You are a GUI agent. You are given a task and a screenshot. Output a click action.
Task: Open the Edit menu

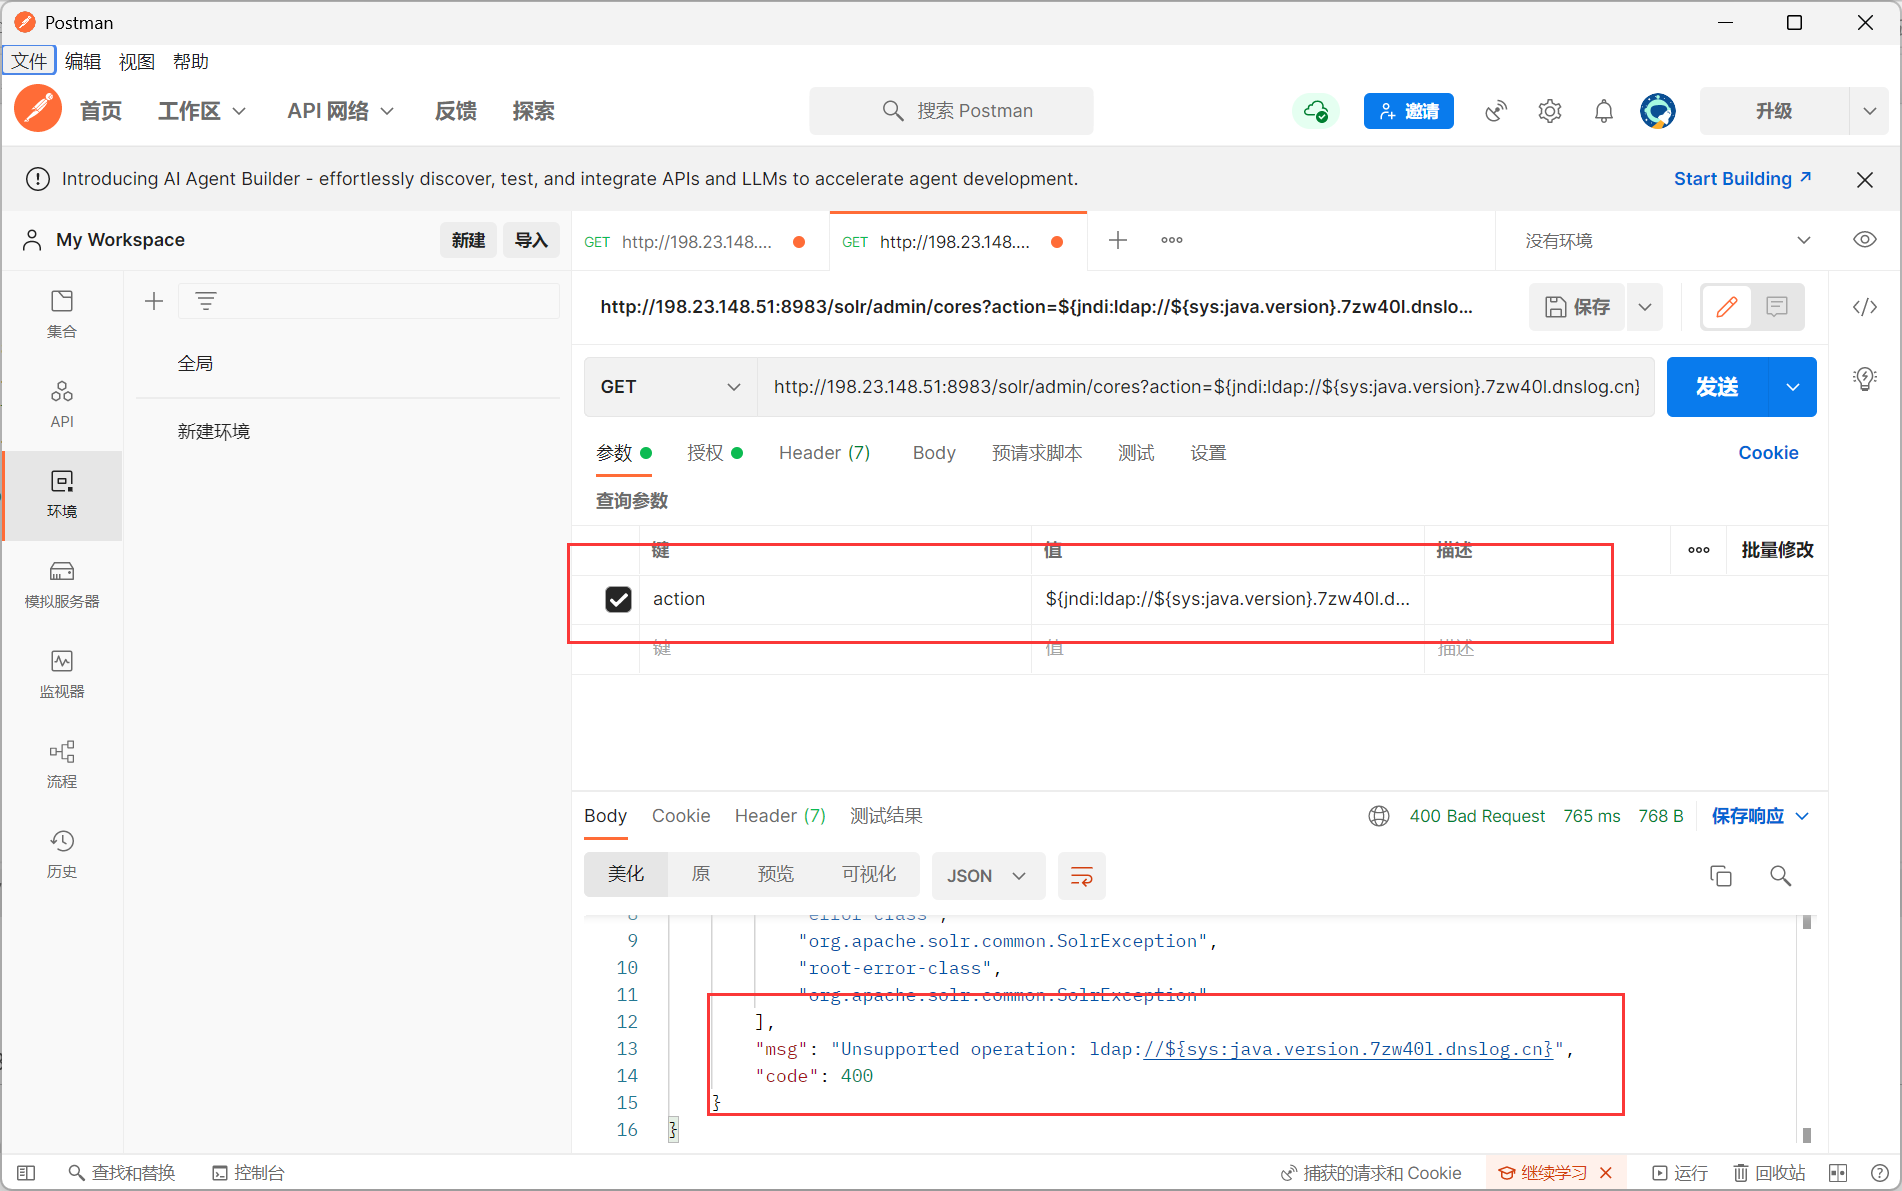tap(83, 61)
